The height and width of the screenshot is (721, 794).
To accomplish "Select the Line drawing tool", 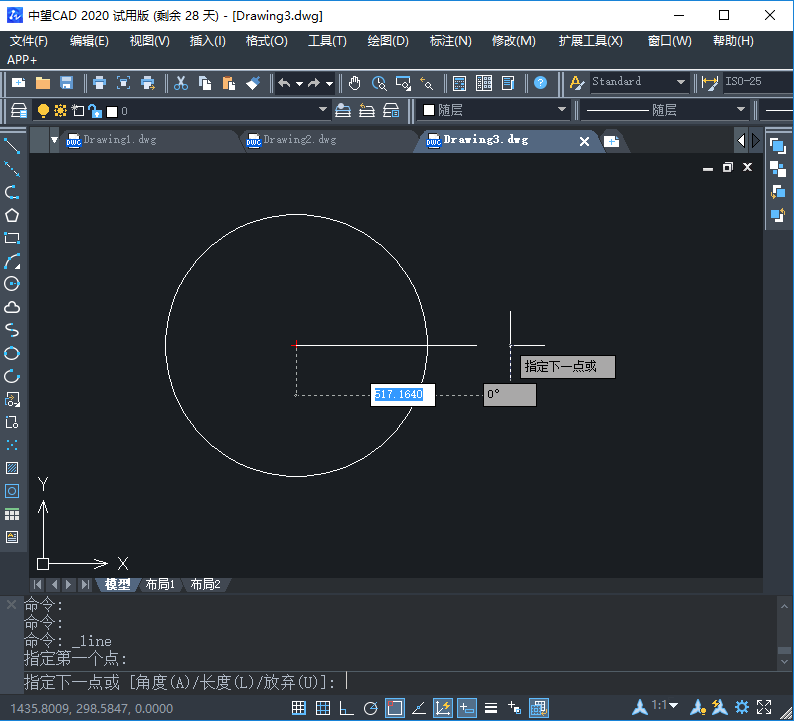I will [x=12, y=146].
